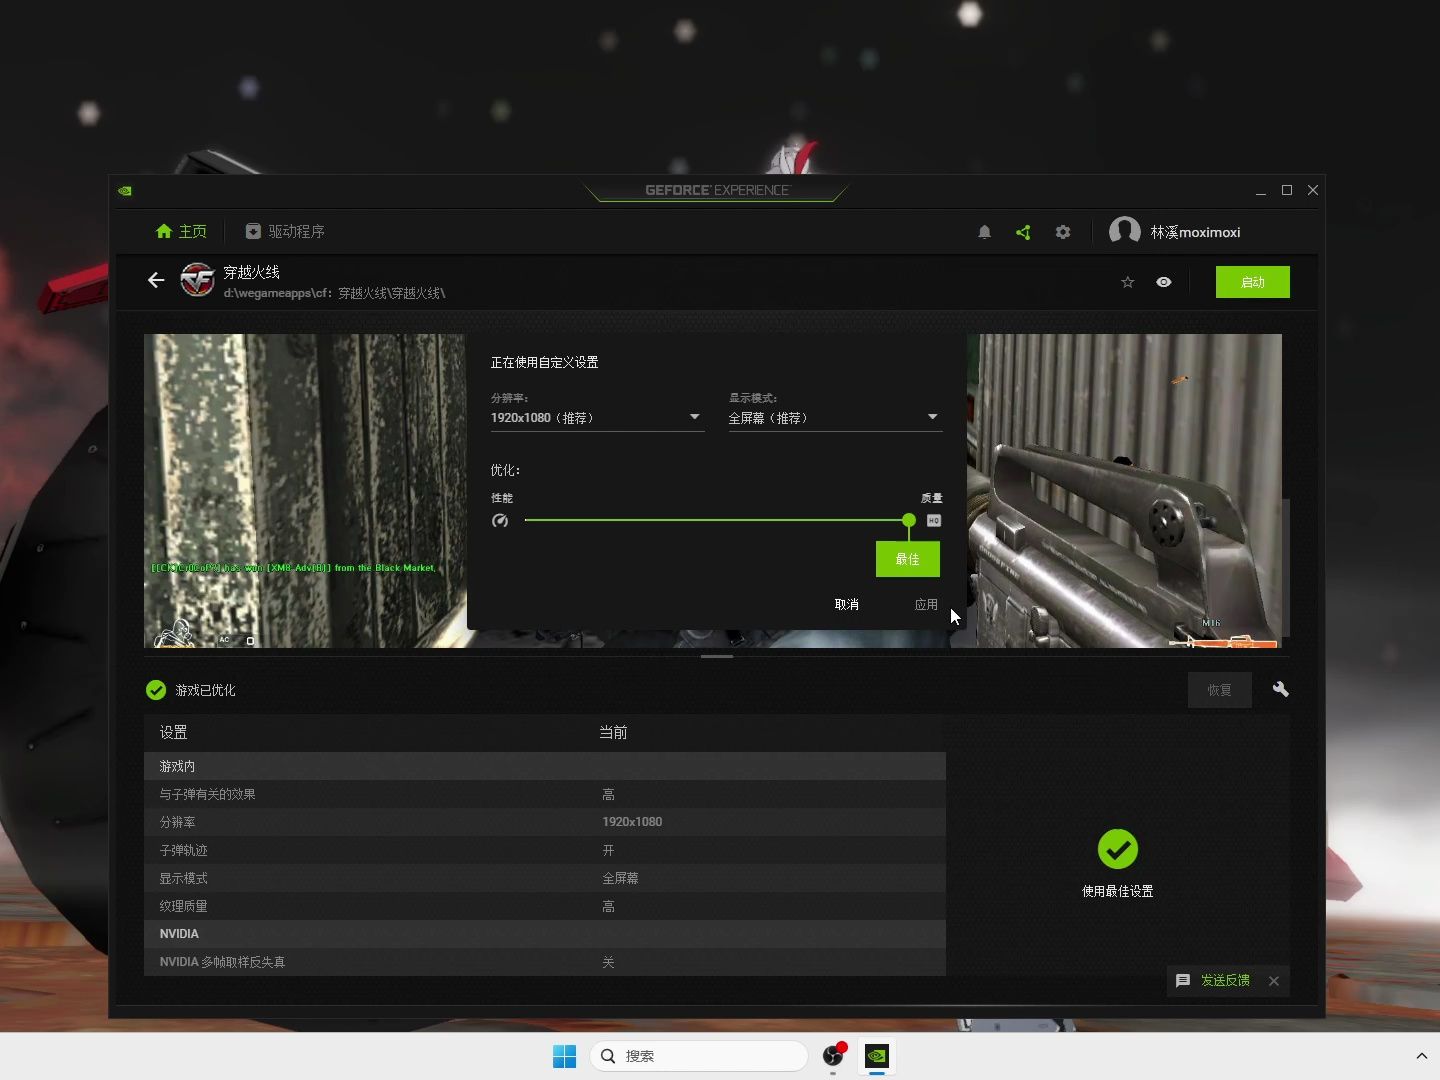Viewport: 1440px width, 1080px height.
Task: Click the left game screenshot thumbnail
Action: [x=305, y=491]
